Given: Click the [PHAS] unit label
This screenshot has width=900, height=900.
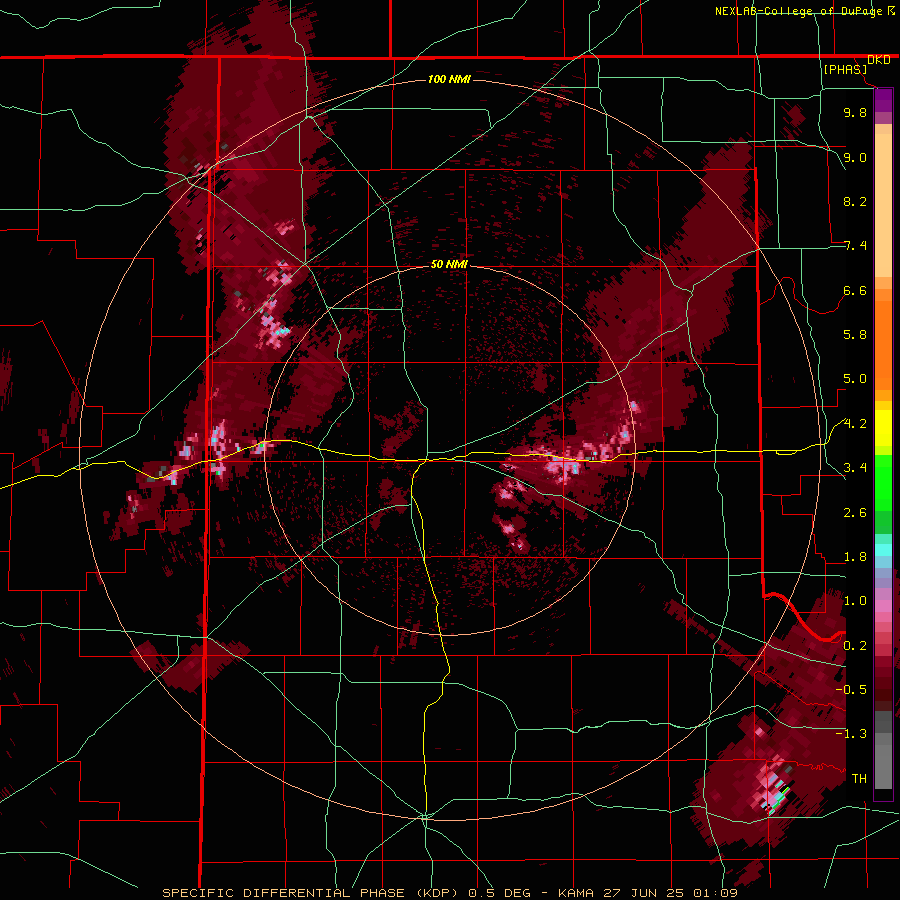Looking at the screenshot, I should (x=845, y=70).
